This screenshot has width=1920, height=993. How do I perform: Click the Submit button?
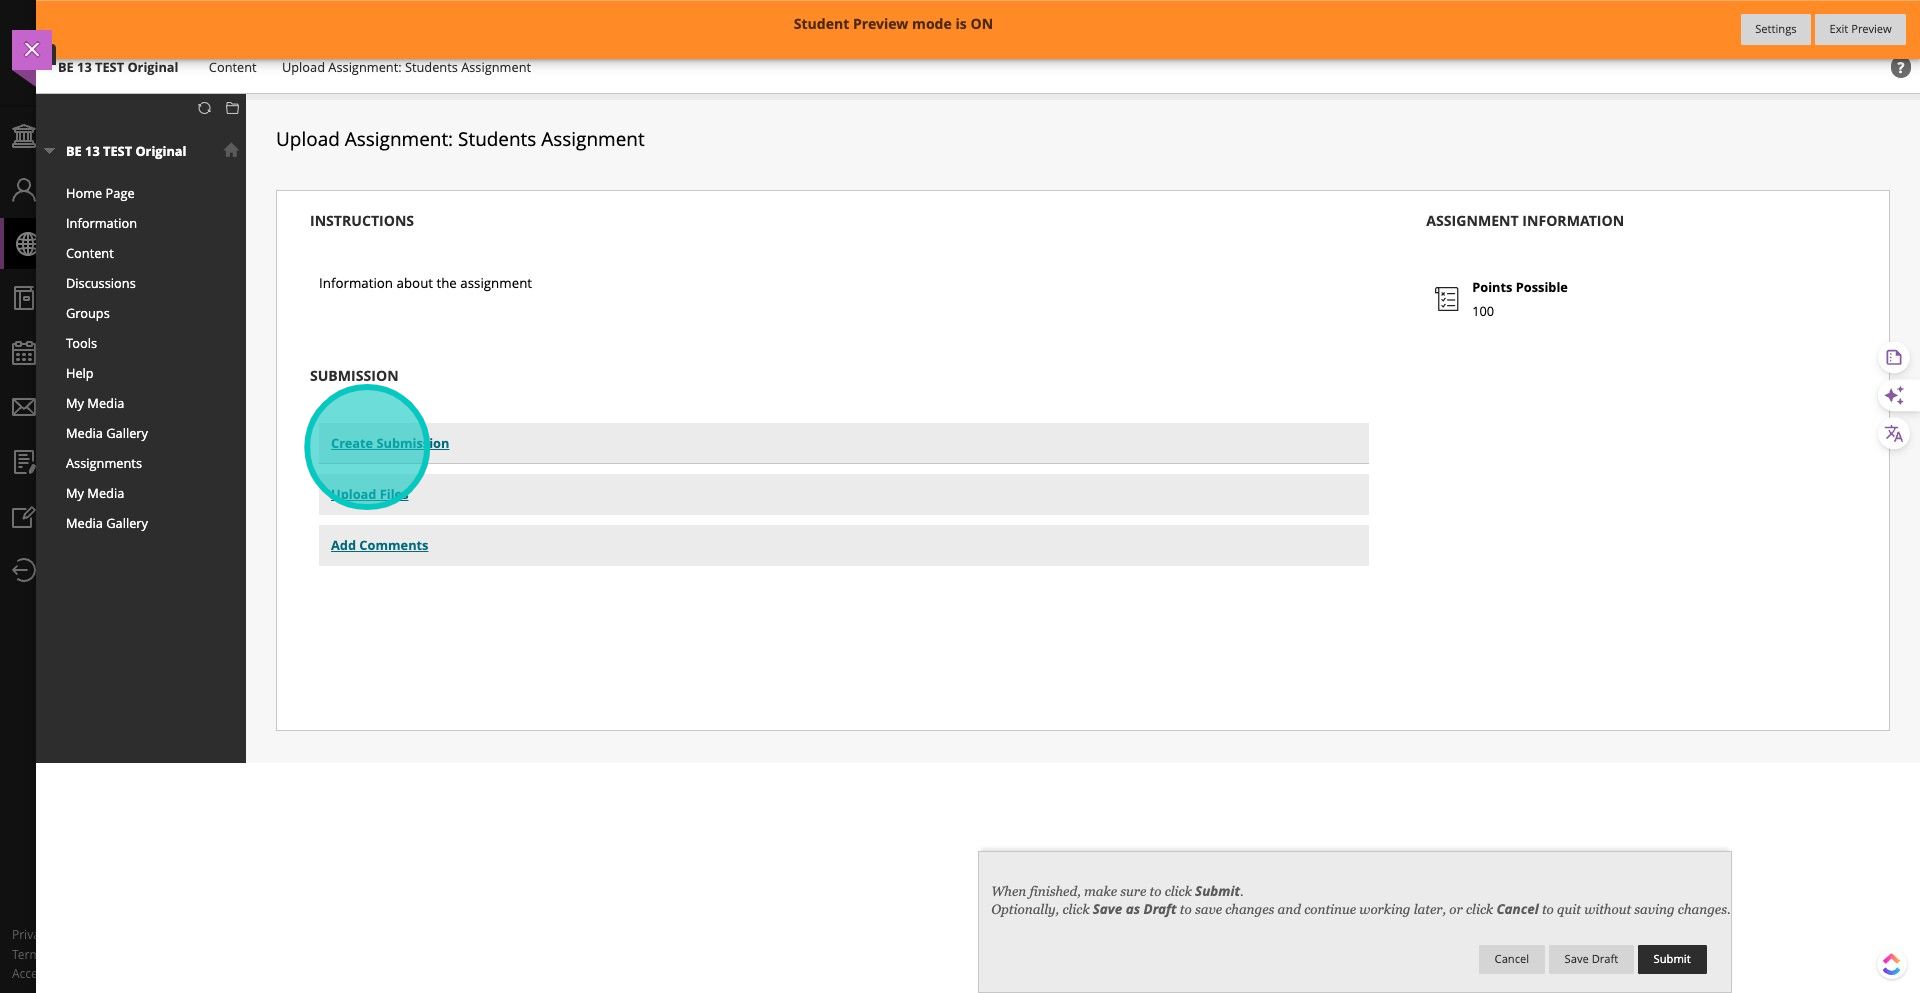(1671, 959)
